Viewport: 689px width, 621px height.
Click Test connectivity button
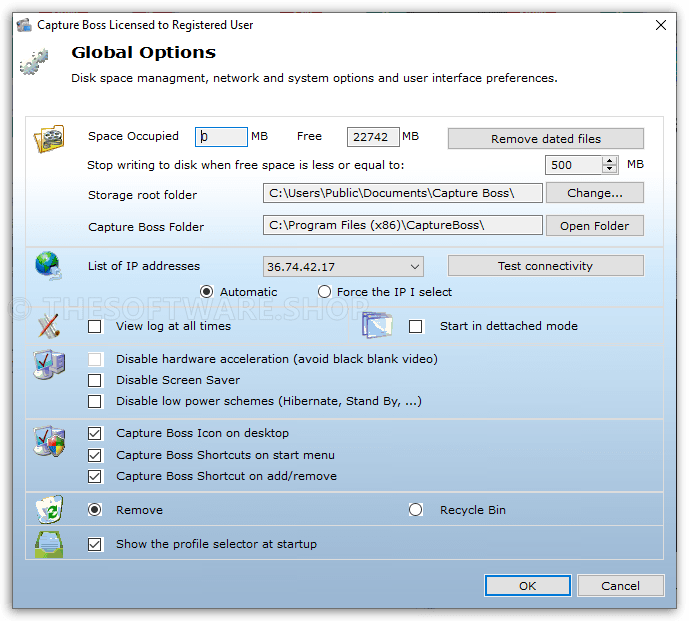[546, 266]
